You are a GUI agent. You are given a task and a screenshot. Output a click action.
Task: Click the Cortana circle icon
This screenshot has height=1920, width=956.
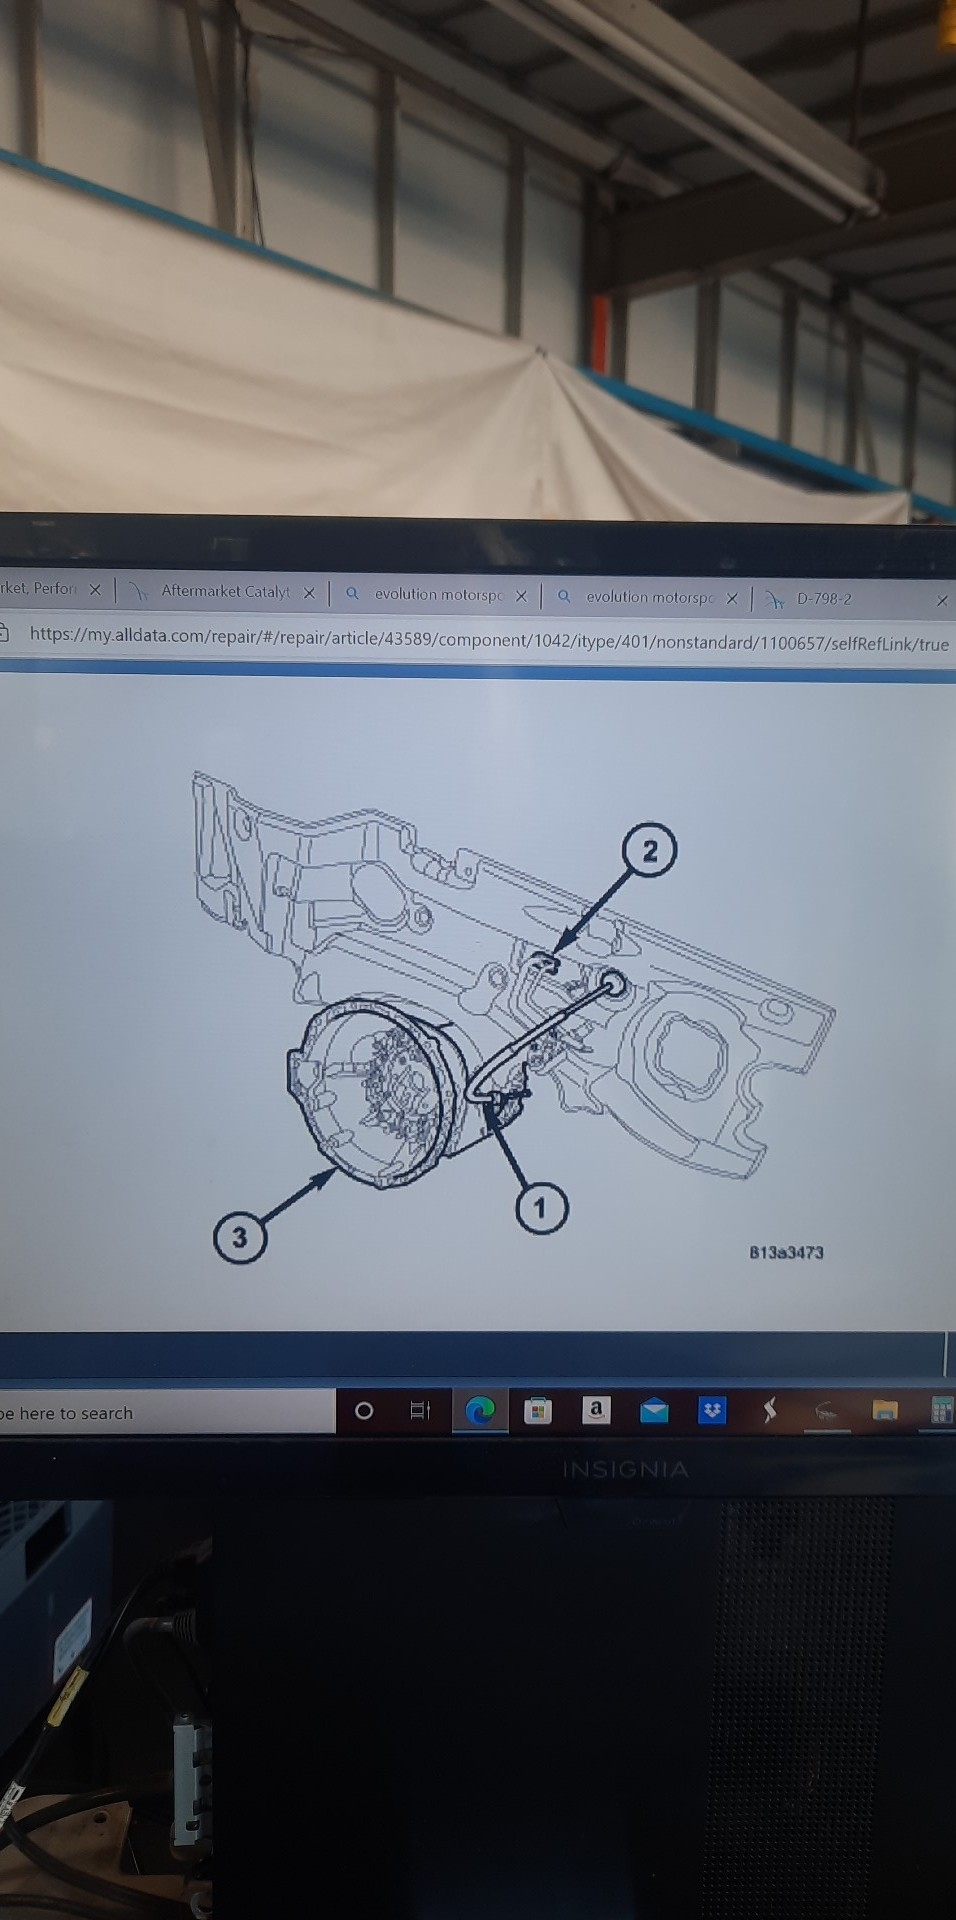coord(364,1411)
